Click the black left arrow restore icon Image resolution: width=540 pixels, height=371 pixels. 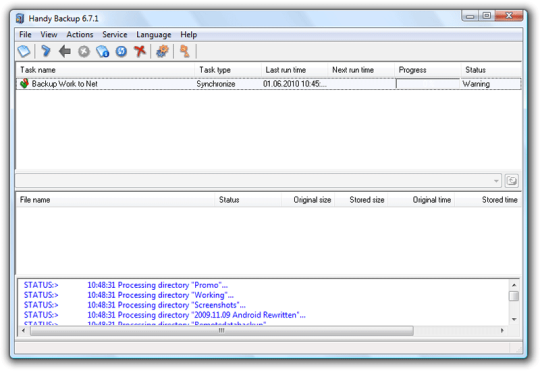pyautogui.click(x=64, y=51)
